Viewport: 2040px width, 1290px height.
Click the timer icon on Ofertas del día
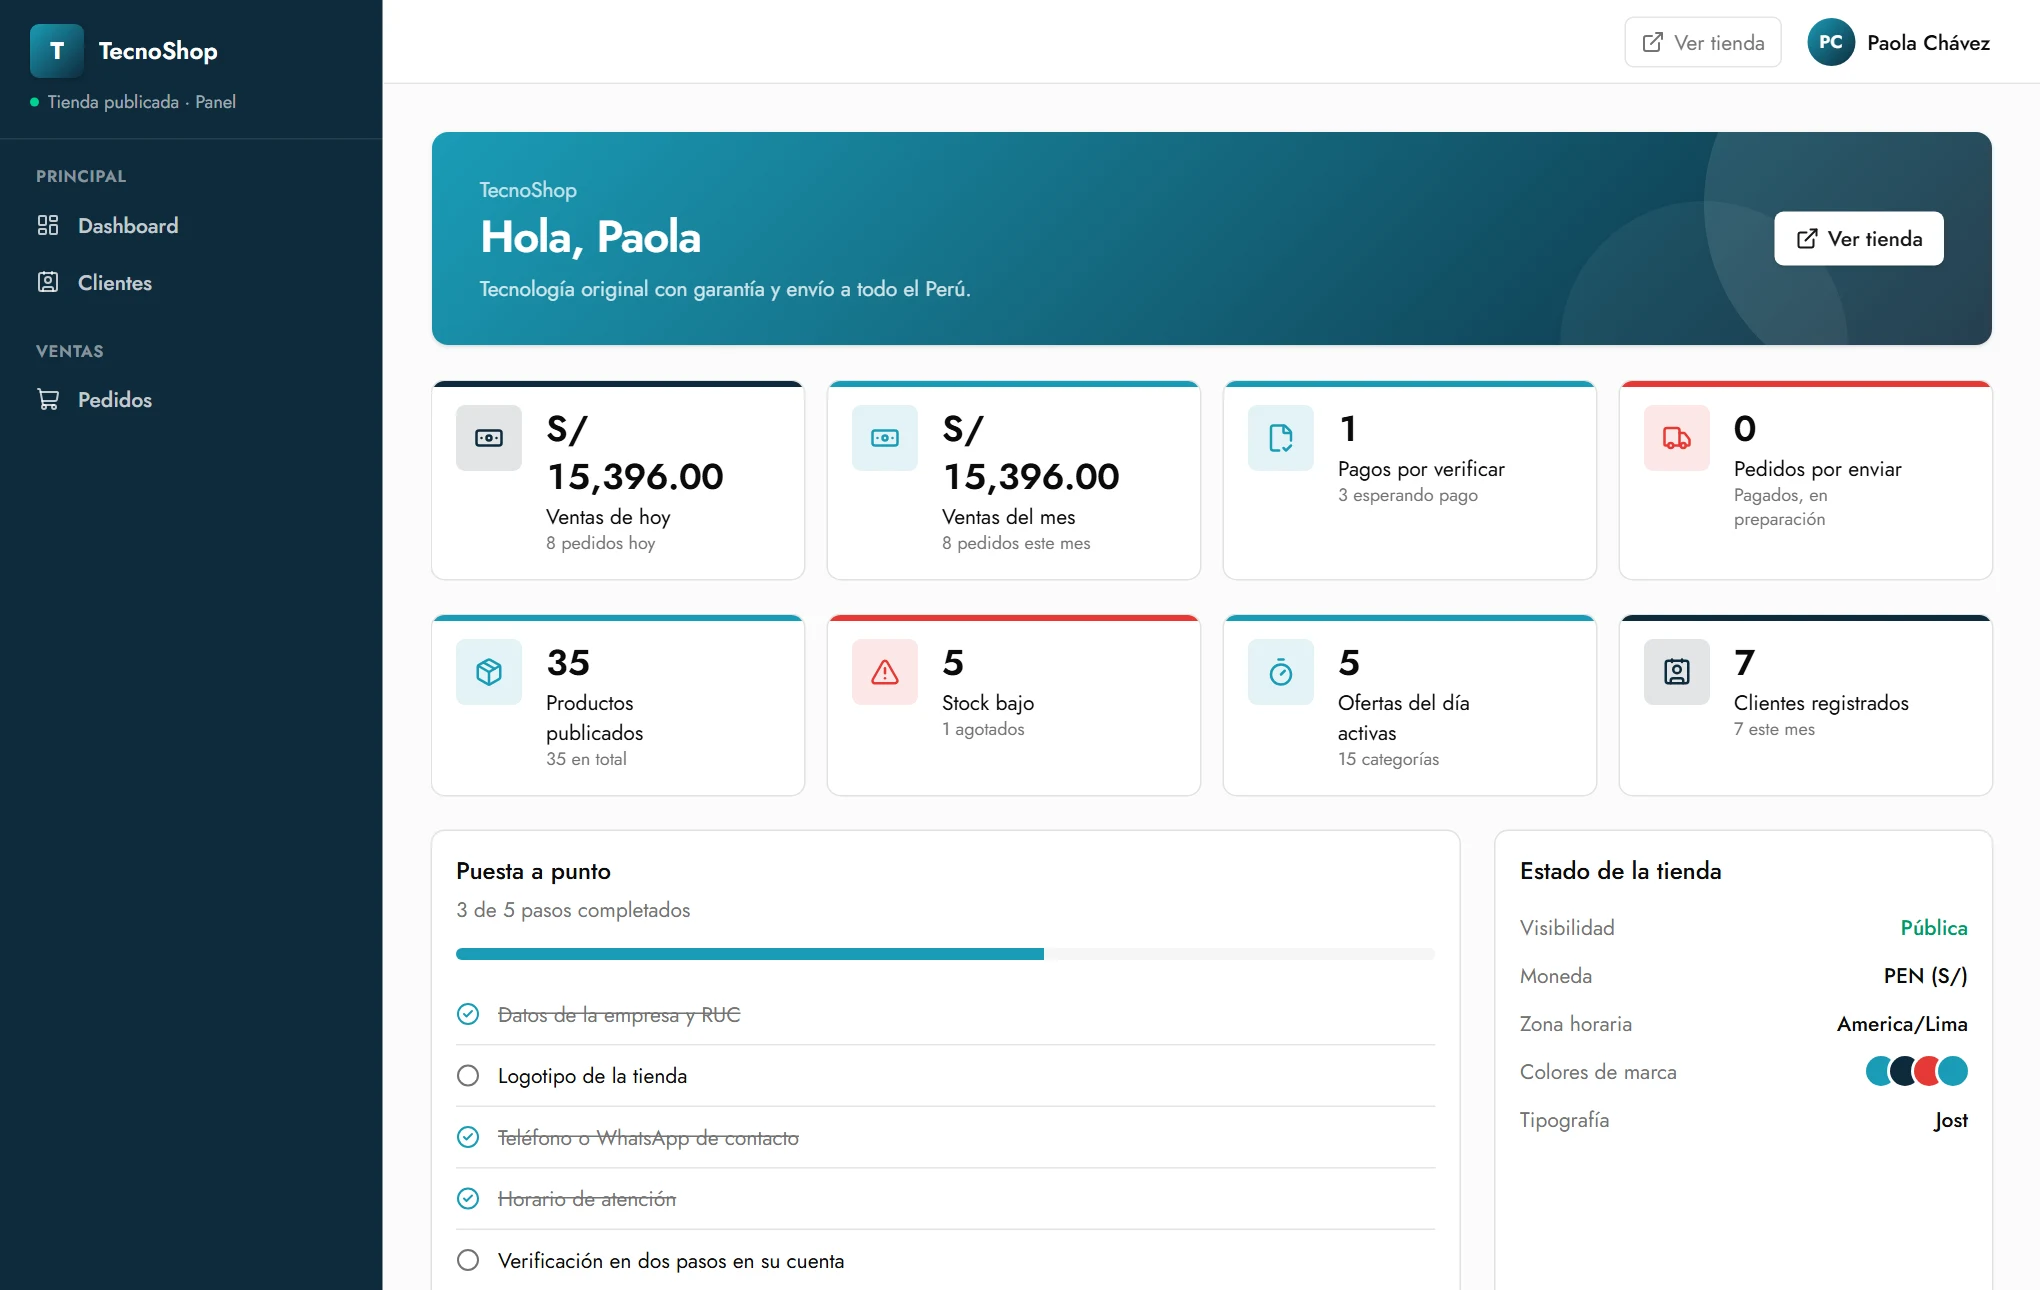[1281, 672]
